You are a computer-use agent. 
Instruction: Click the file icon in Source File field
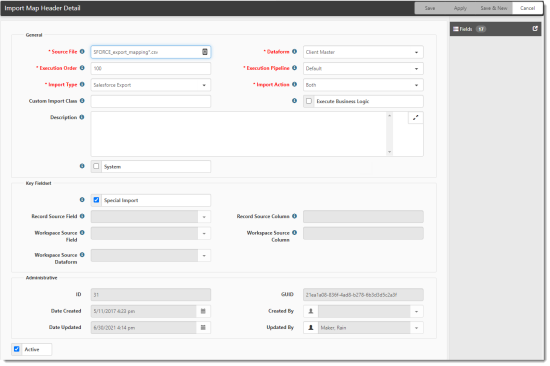[205, 52]
